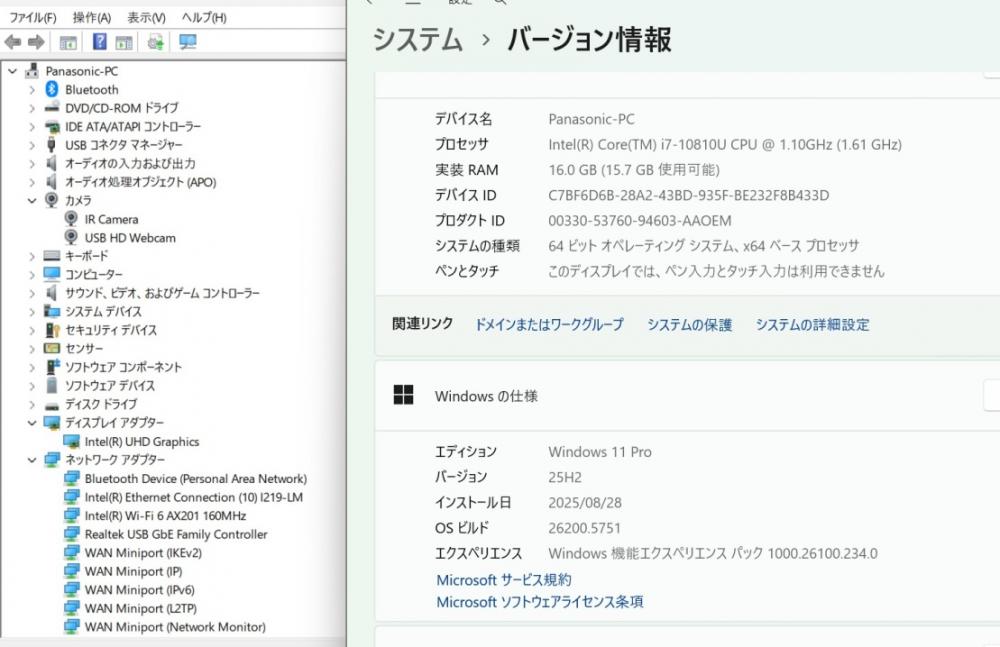Collapse the カメラ category

click(x=32, y=200)
